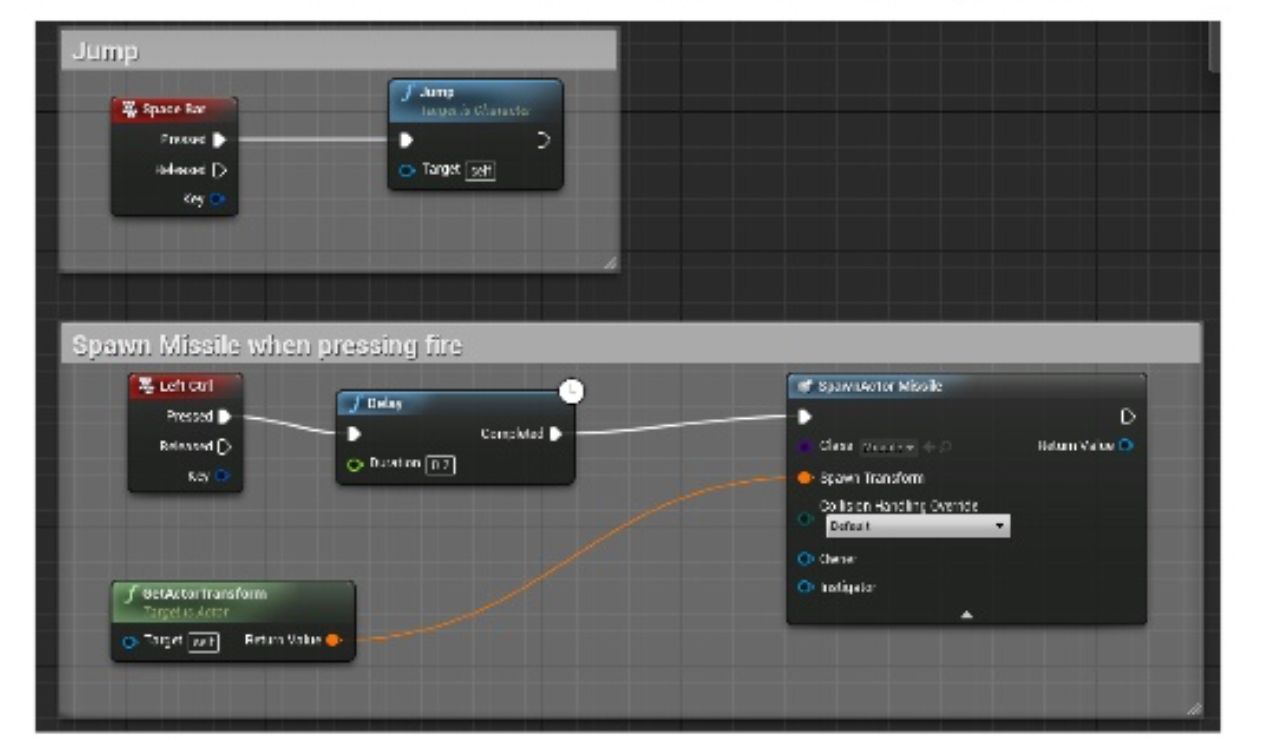This screenshot has height=740, width=1262.
Task: Click the orange Spawn Transform input pin
Action: click(805, 478)
